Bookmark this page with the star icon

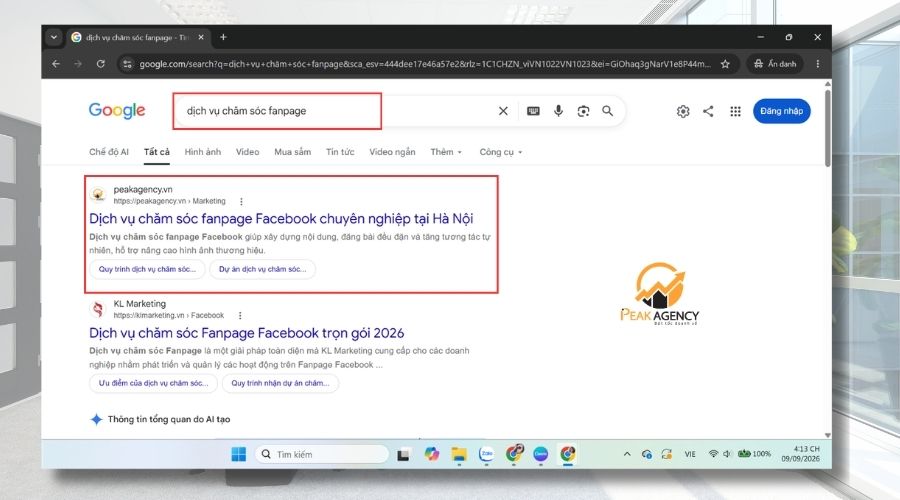[725, 64]
